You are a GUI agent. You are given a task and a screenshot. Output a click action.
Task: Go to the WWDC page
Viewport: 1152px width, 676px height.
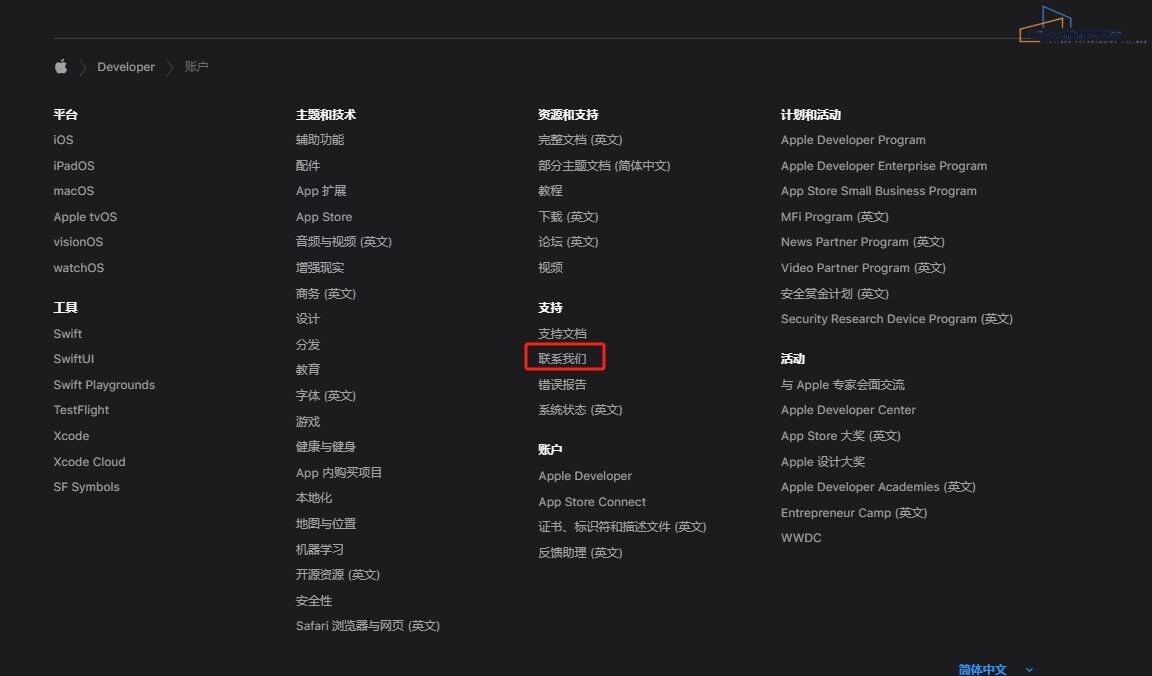click(801, 538)
